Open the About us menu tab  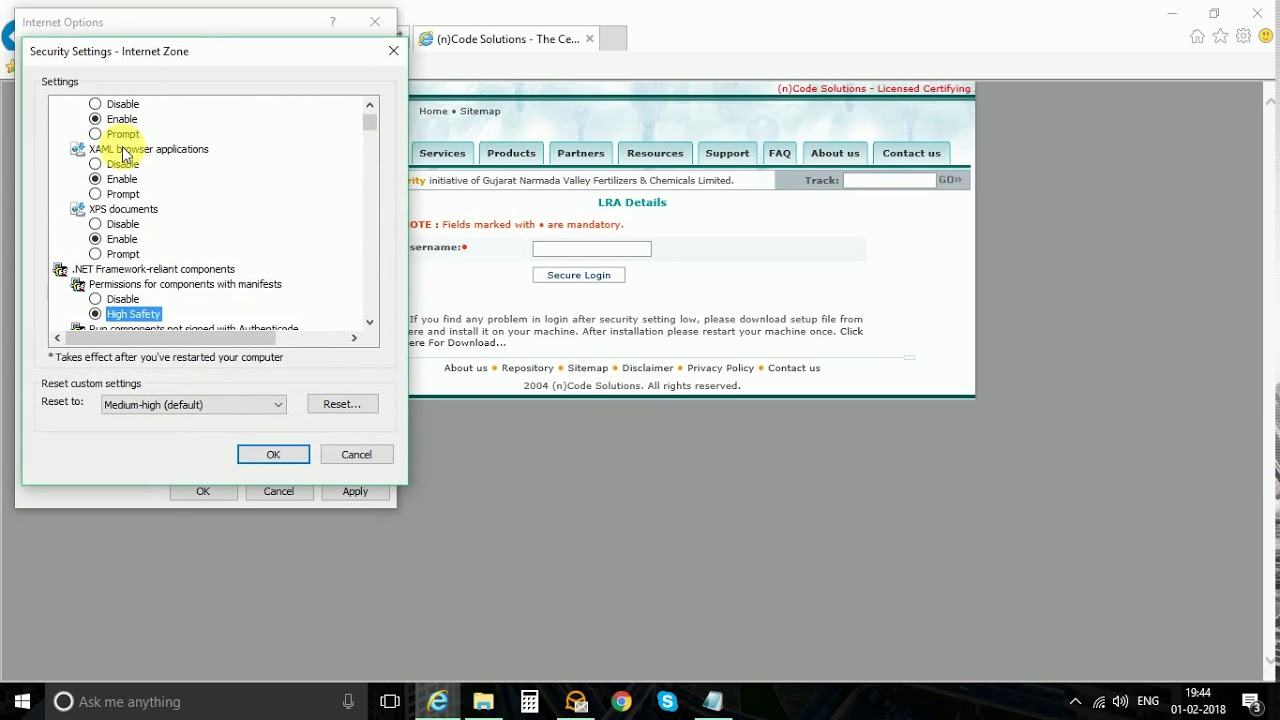point(835,153)
